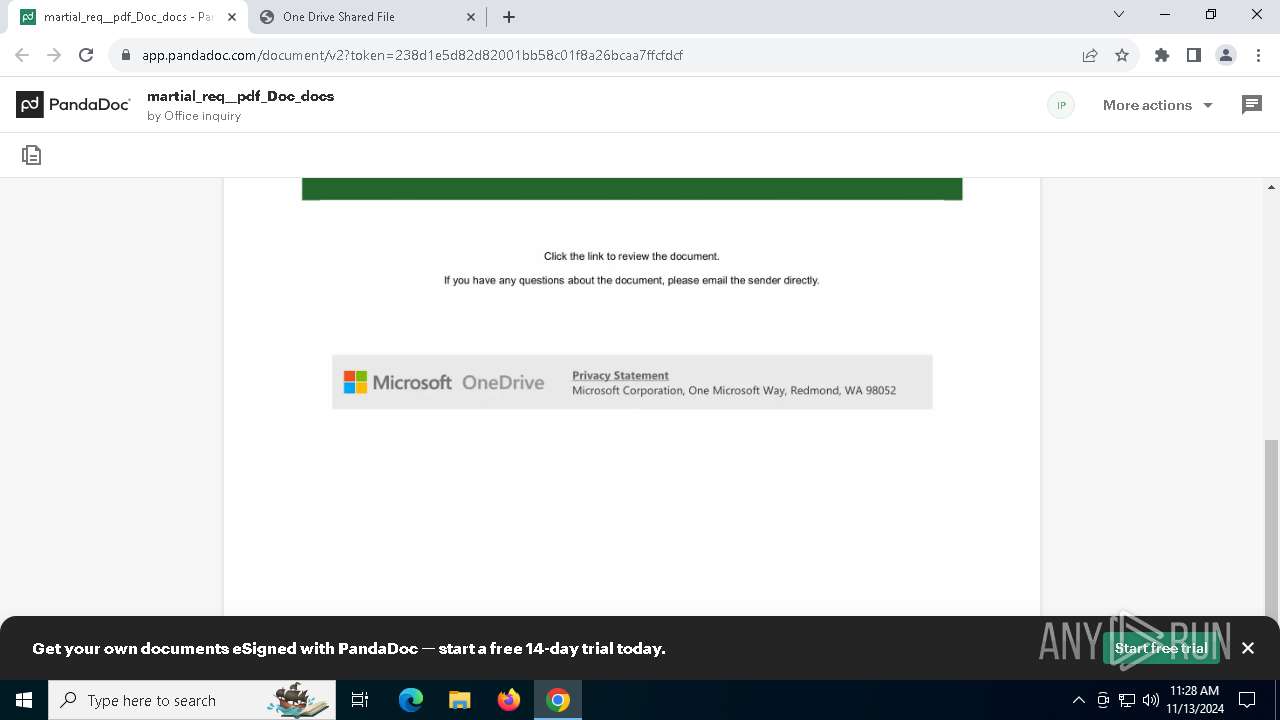Reload the current page

(x=86, y=55)
